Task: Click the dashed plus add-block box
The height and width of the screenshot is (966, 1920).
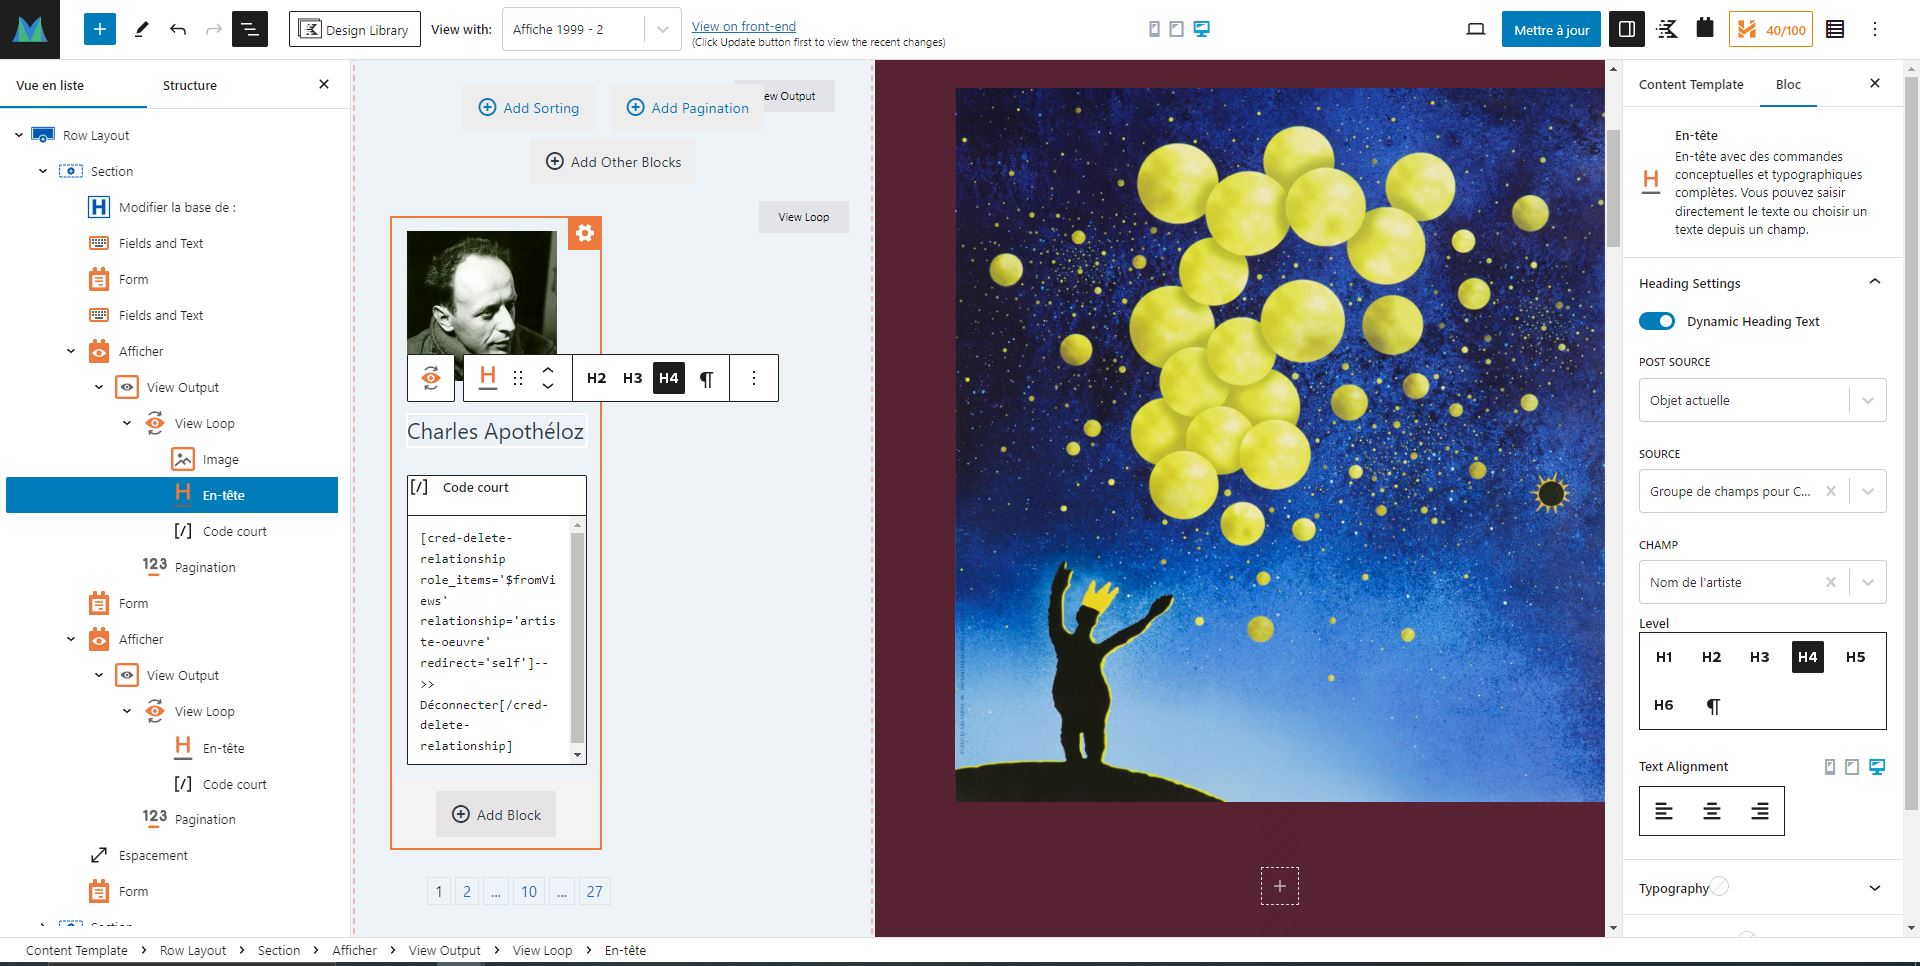Action: (x=1280, y=886)
